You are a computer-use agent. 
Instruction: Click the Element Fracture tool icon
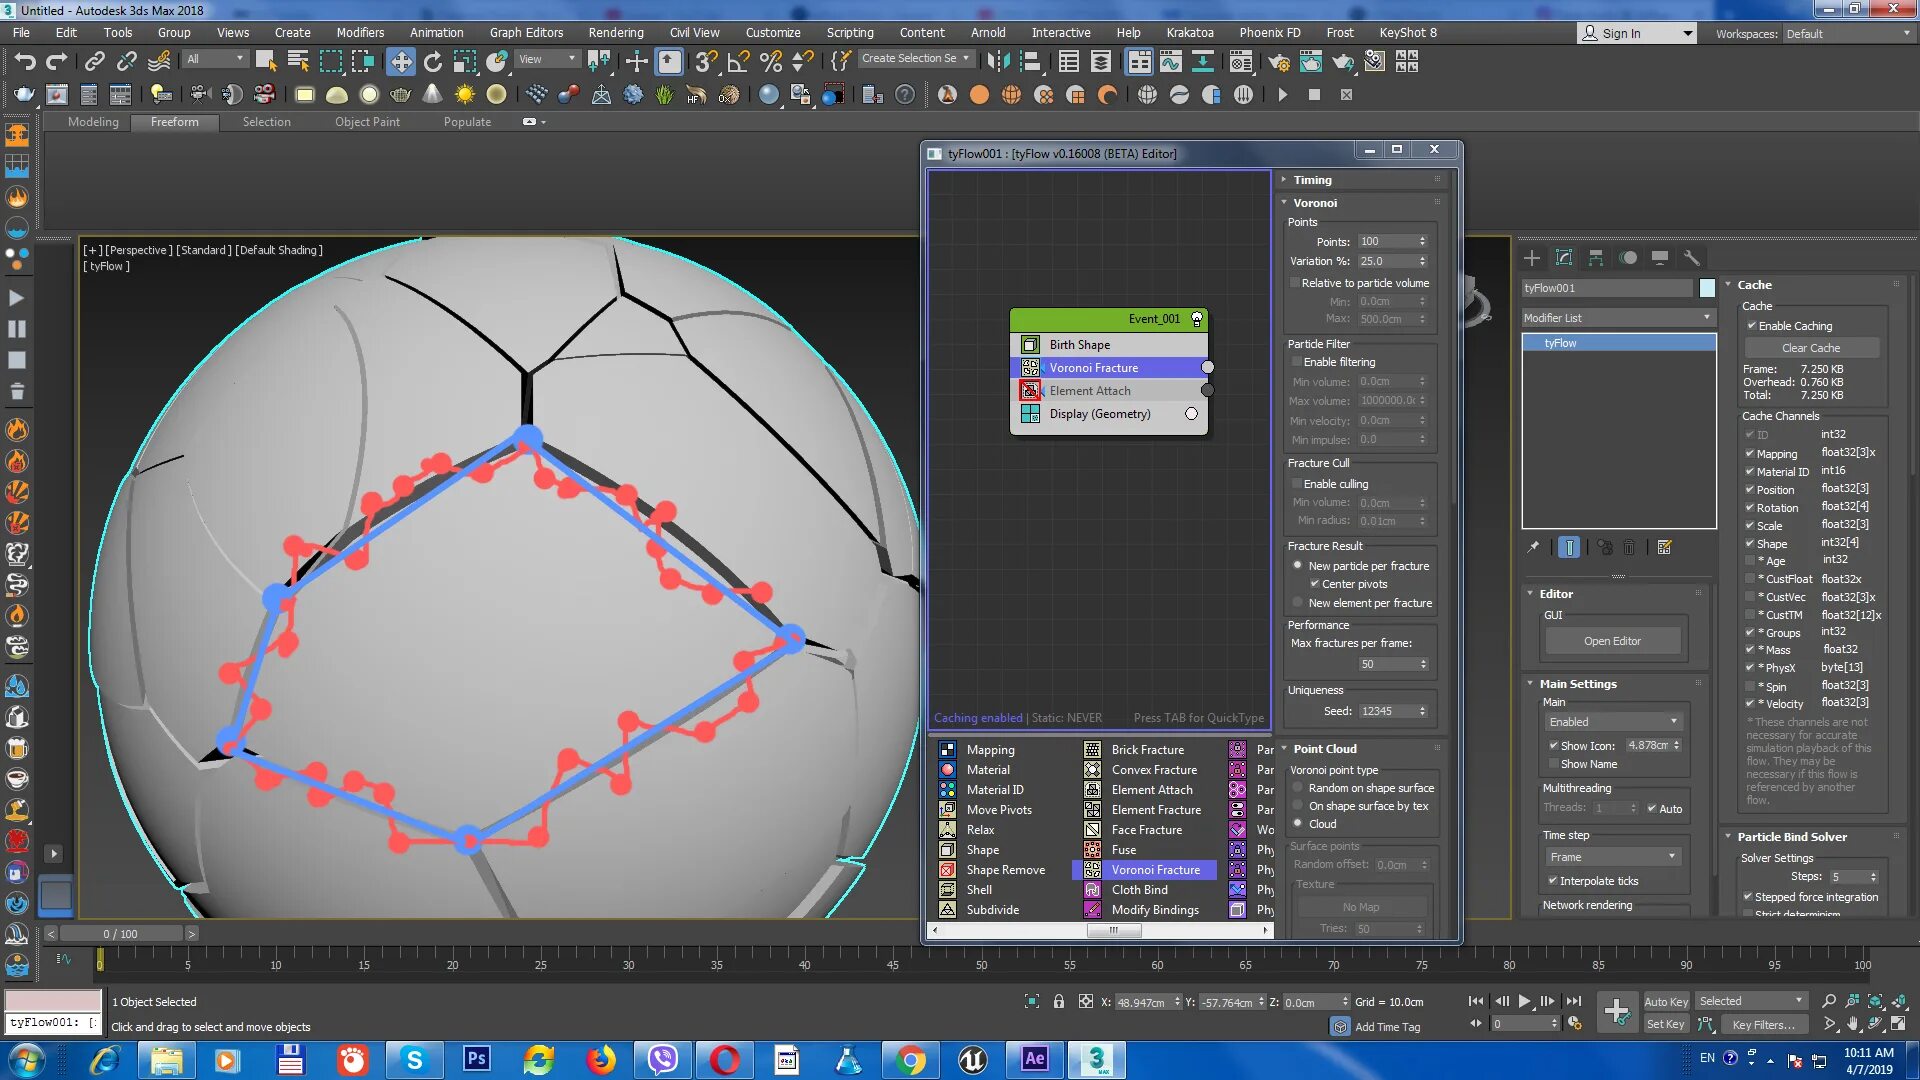tap(1091, 810)
